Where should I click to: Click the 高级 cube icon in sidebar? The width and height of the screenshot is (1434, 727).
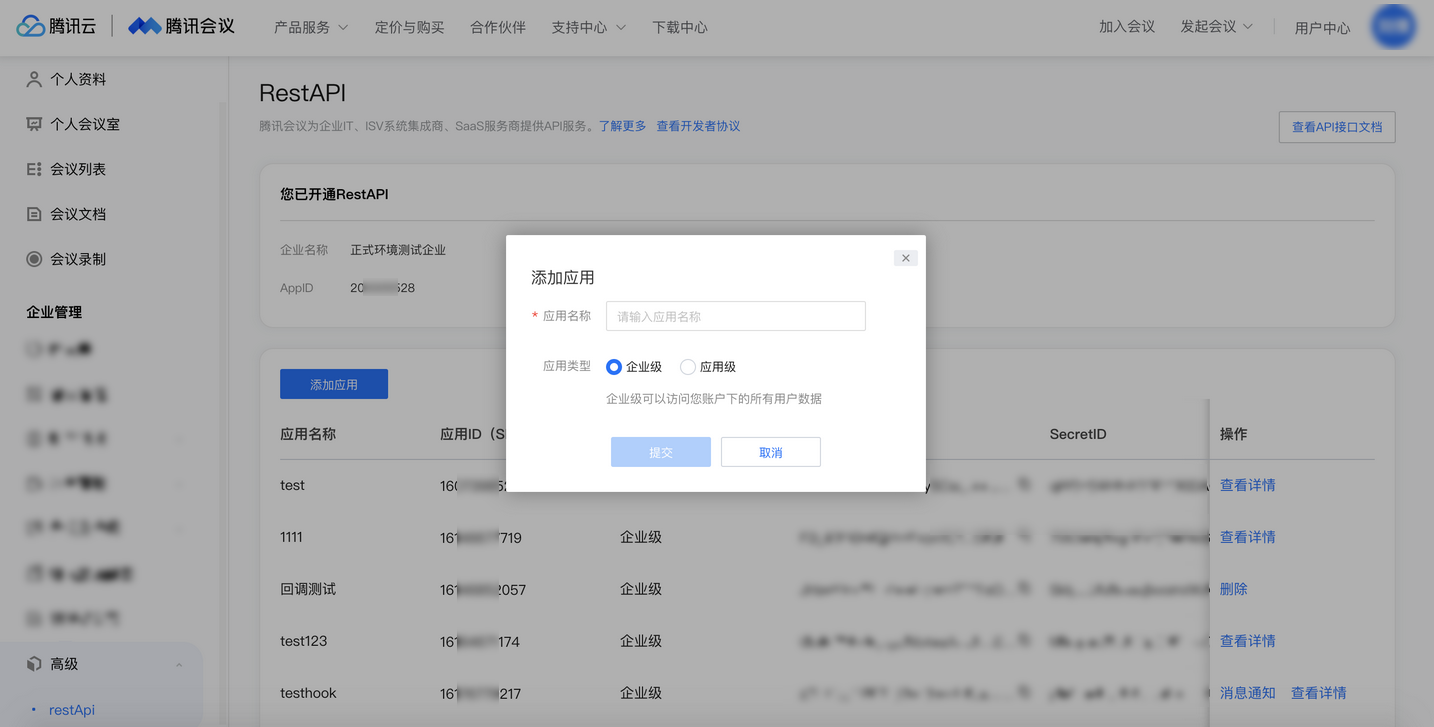coord(34,664)
